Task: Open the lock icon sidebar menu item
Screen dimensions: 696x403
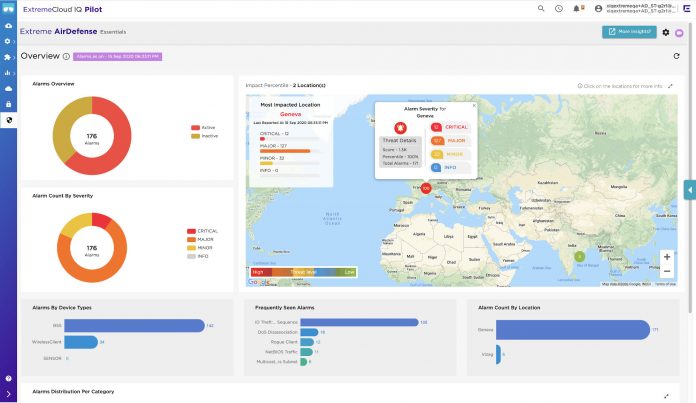Action: (x=9, y=104)
